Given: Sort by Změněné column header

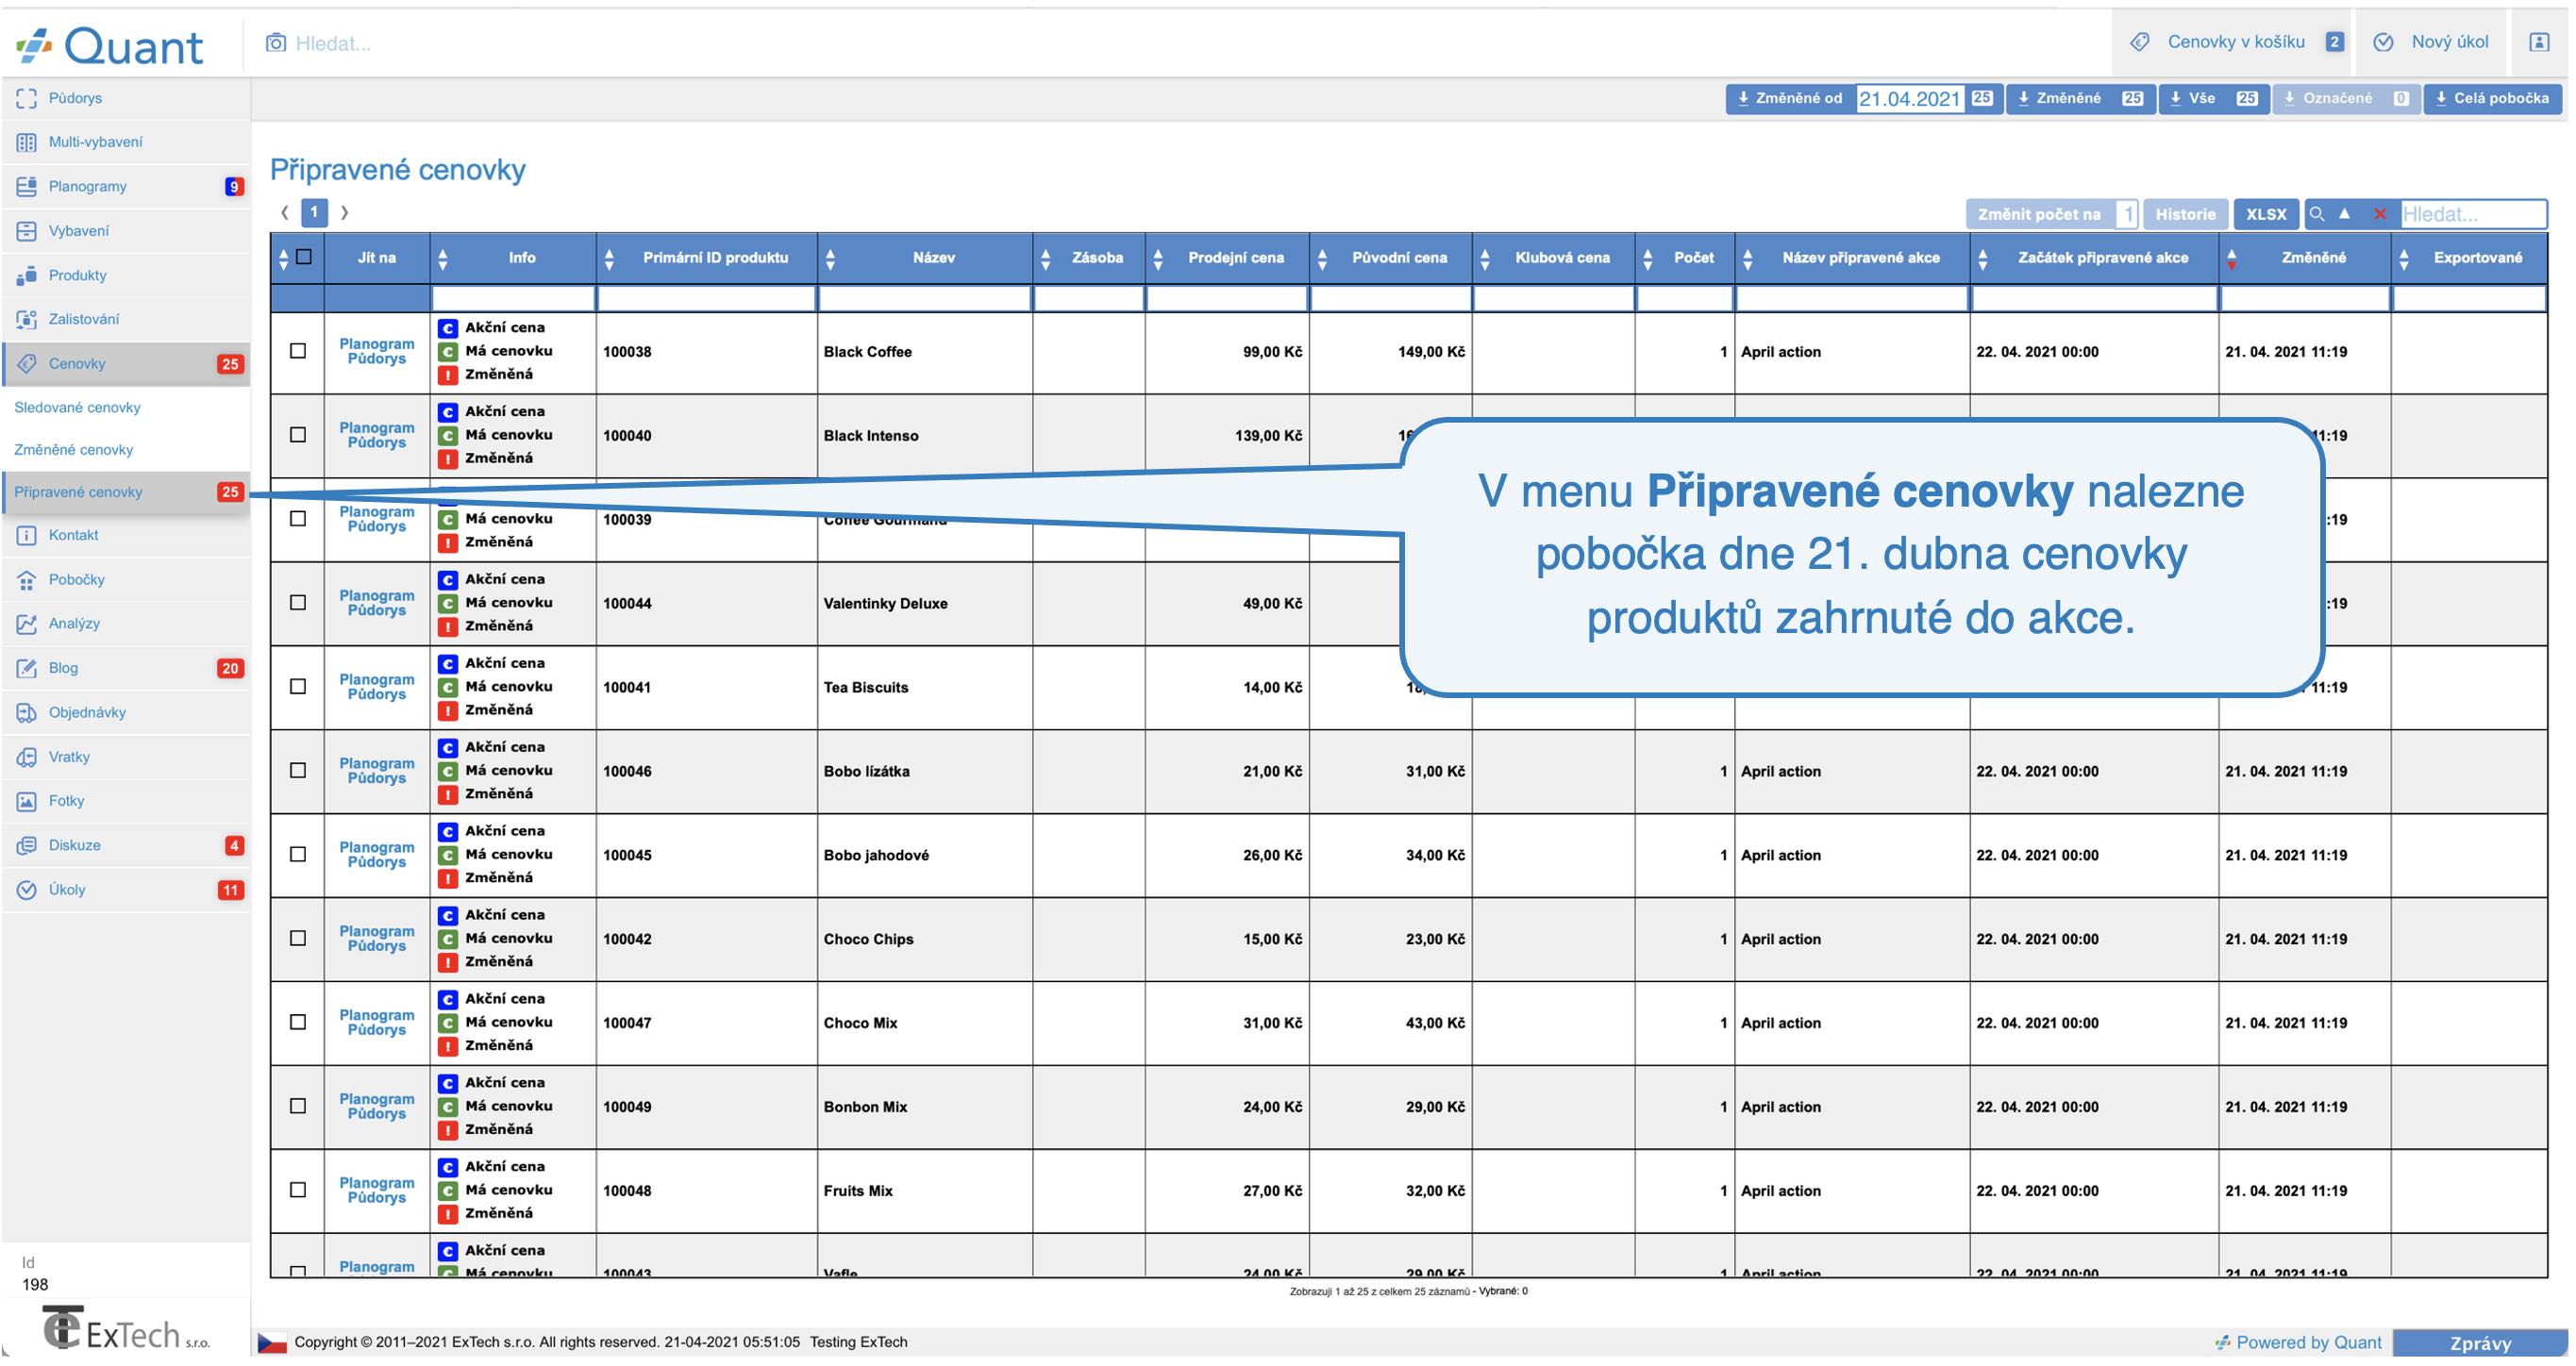Looking at the screenshot, I should (x=2305, y=258).
